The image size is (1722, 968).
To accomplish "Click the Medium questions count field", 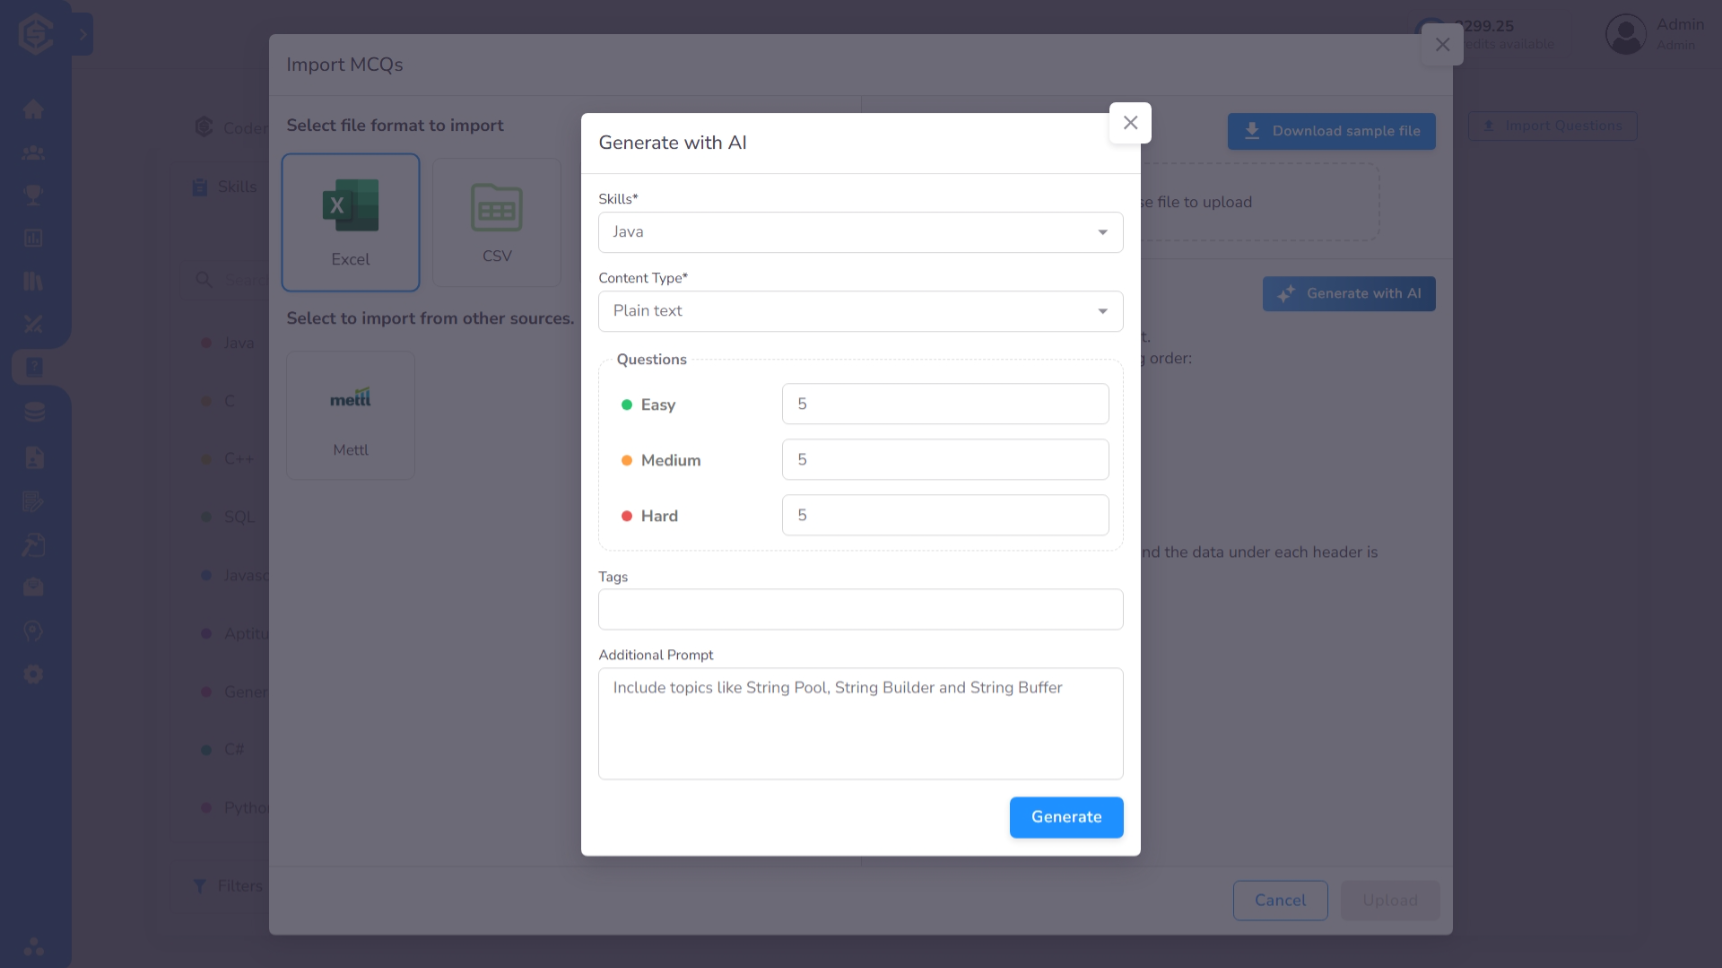I will tap(944, 460).
